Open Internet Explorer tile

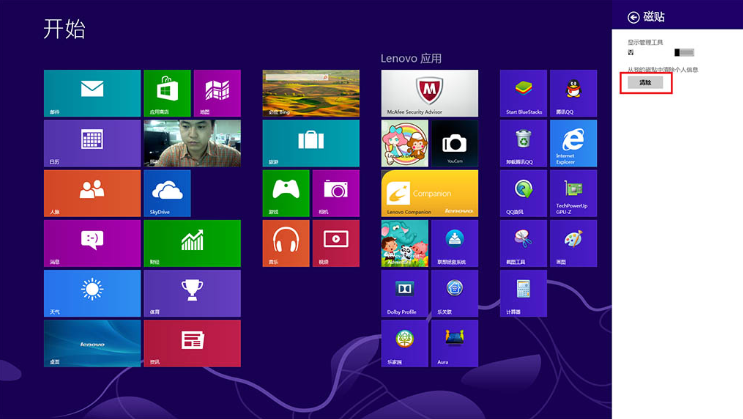coord(573,143)
